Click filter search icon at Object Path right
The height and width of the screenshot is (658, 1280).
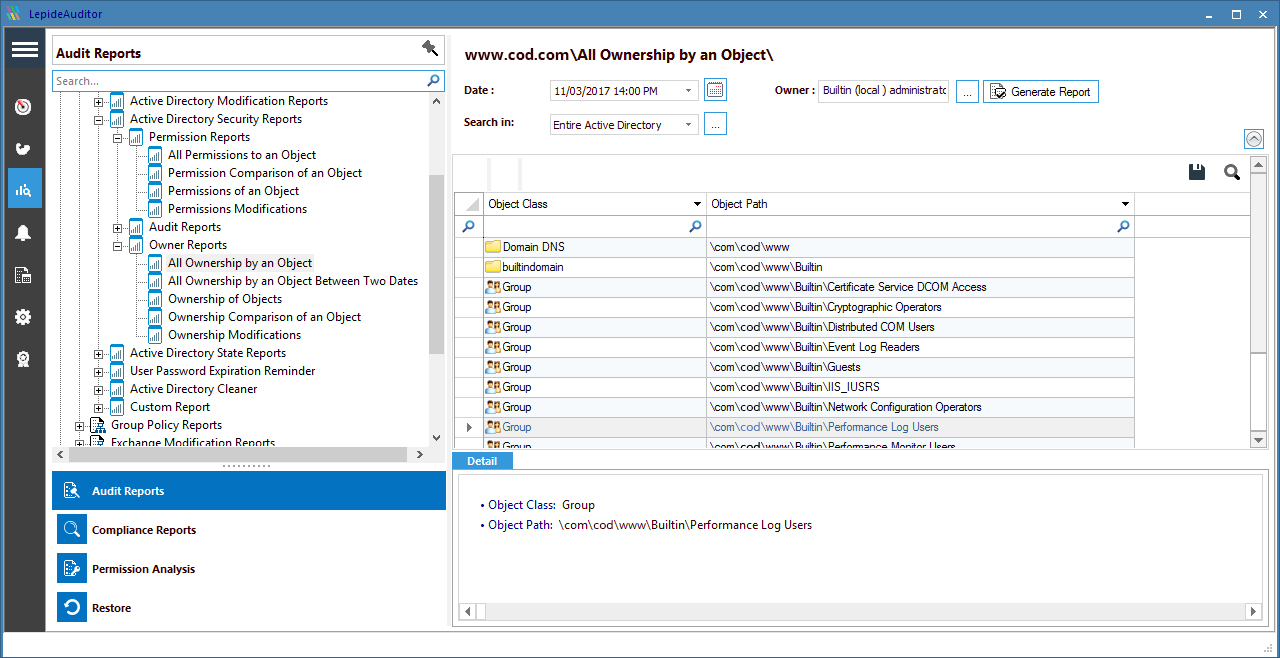click(1123, 227)
